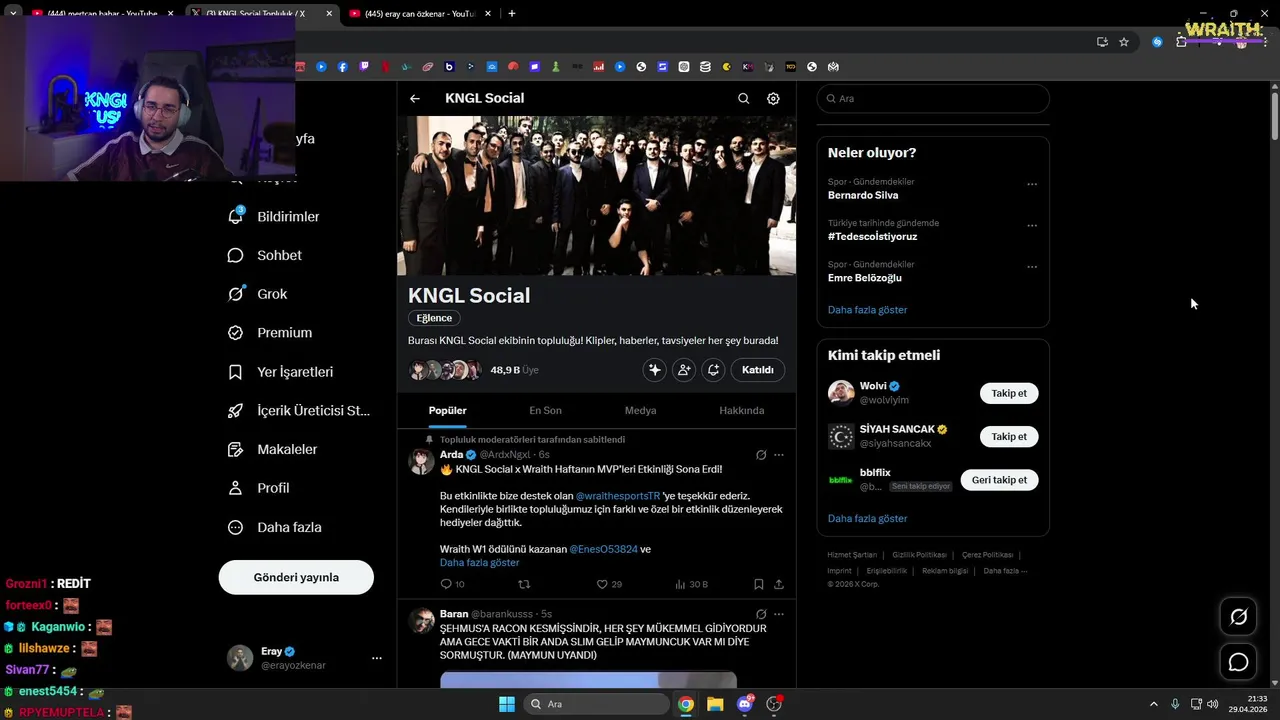Switch to the Medya tab
Image resolution: width=1280 pixels, height=720 pixels.
coord(641,410)
